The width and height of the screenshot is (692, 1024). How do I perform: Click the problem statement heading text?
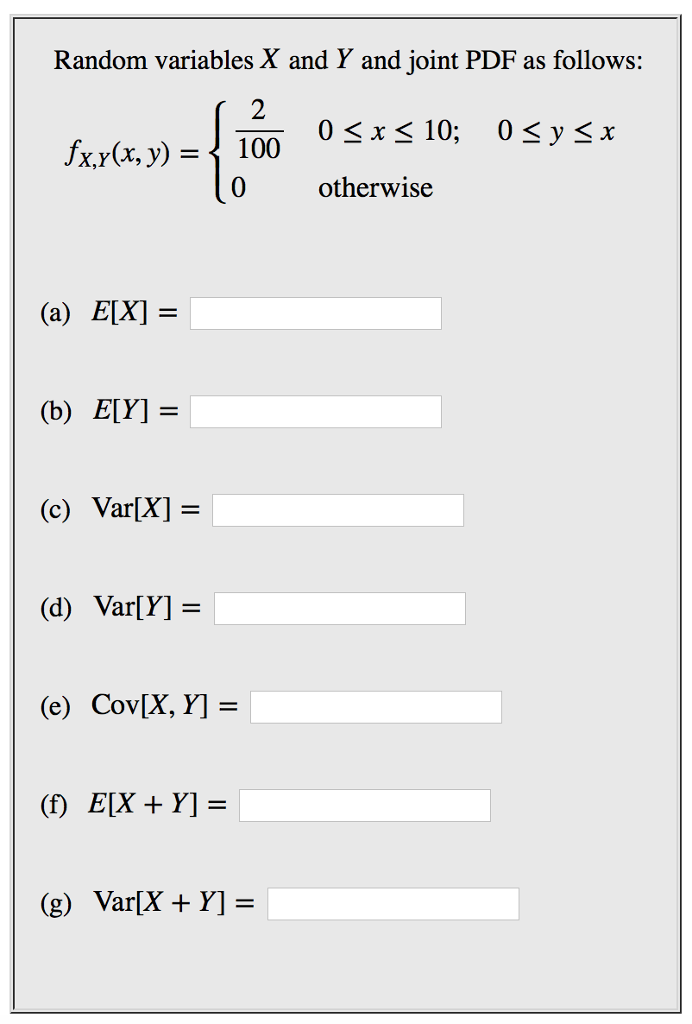[x=346, y=60]
